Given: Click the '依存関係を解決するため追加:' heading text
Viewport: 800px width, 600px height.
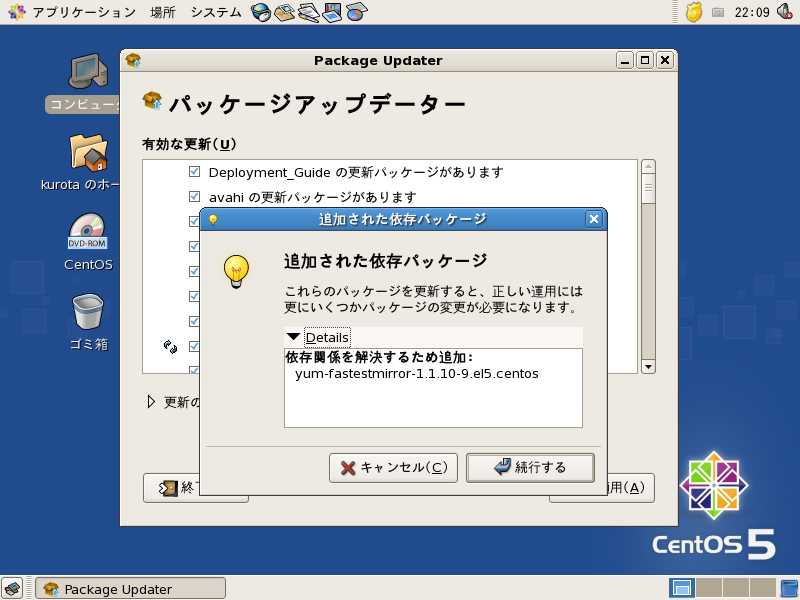Looking at the screenshot, I should (380, 357).
